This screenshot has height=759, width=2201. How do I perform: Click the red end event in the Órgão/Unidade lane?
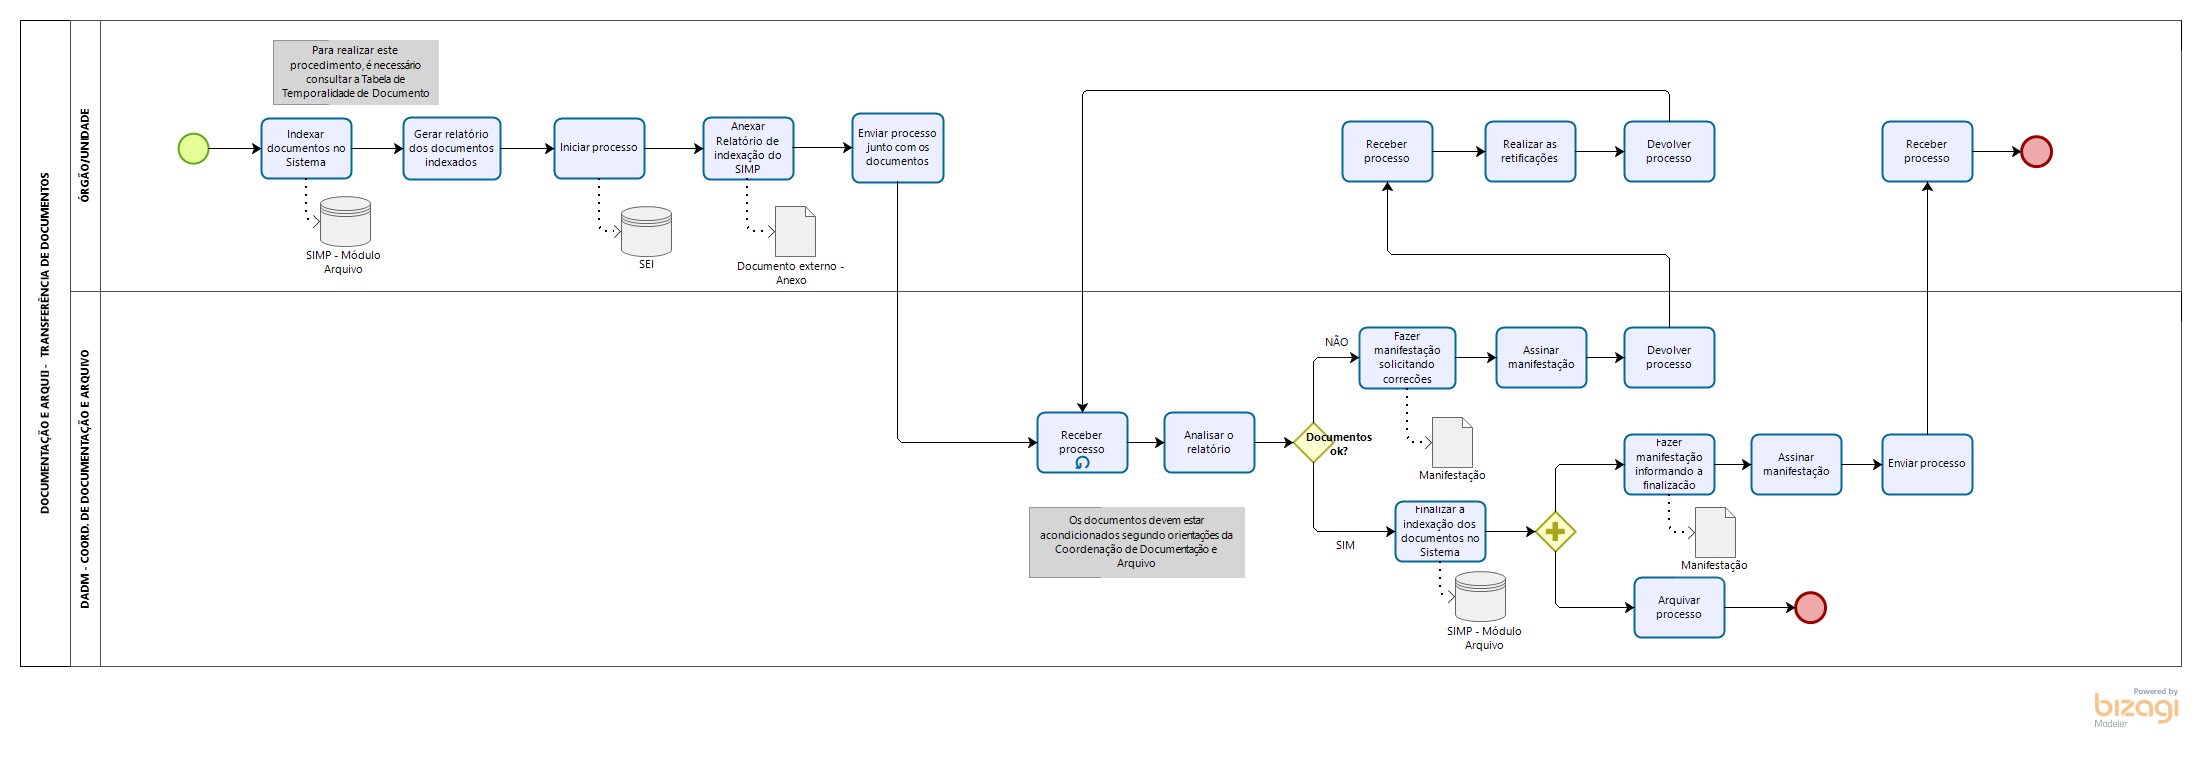(x=2036, y=152)
